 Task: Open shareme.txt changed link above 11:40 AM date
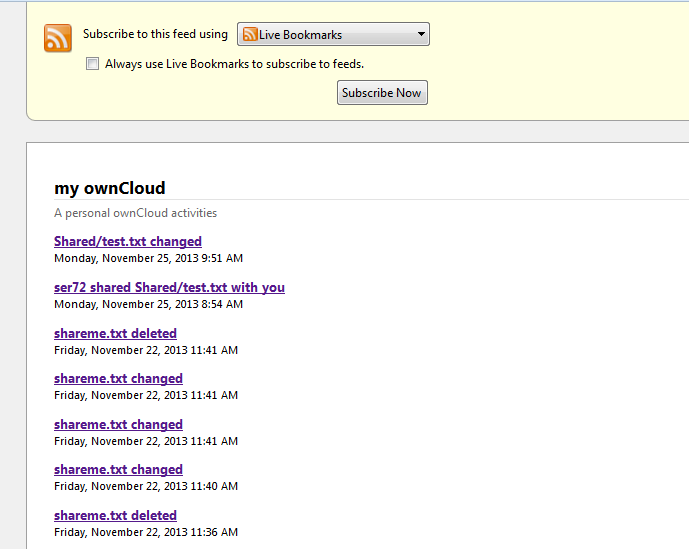coord(118,469)
